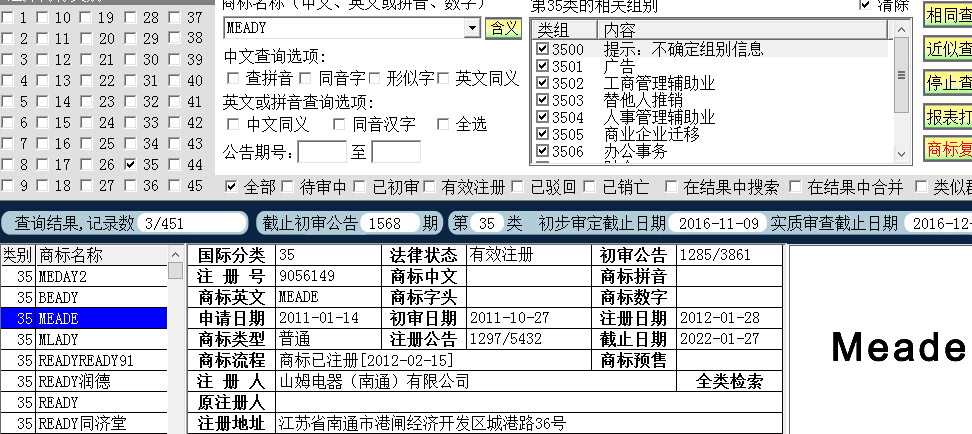Uncheck group 3506 办公事务
The image size is (972, 434).
542,151
